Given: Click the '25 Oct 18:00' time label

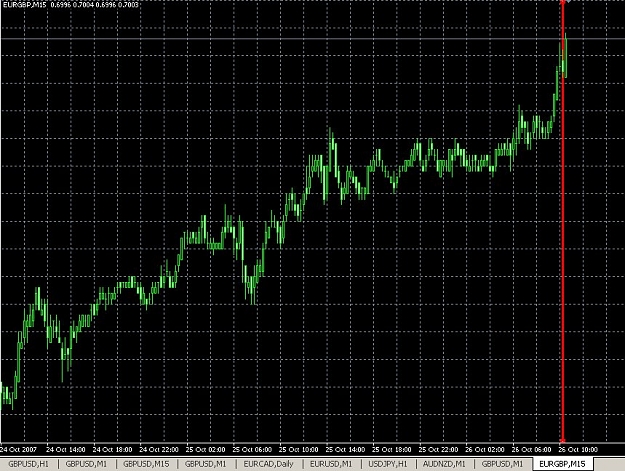Looking at the screenshot, I should point(392,449).
